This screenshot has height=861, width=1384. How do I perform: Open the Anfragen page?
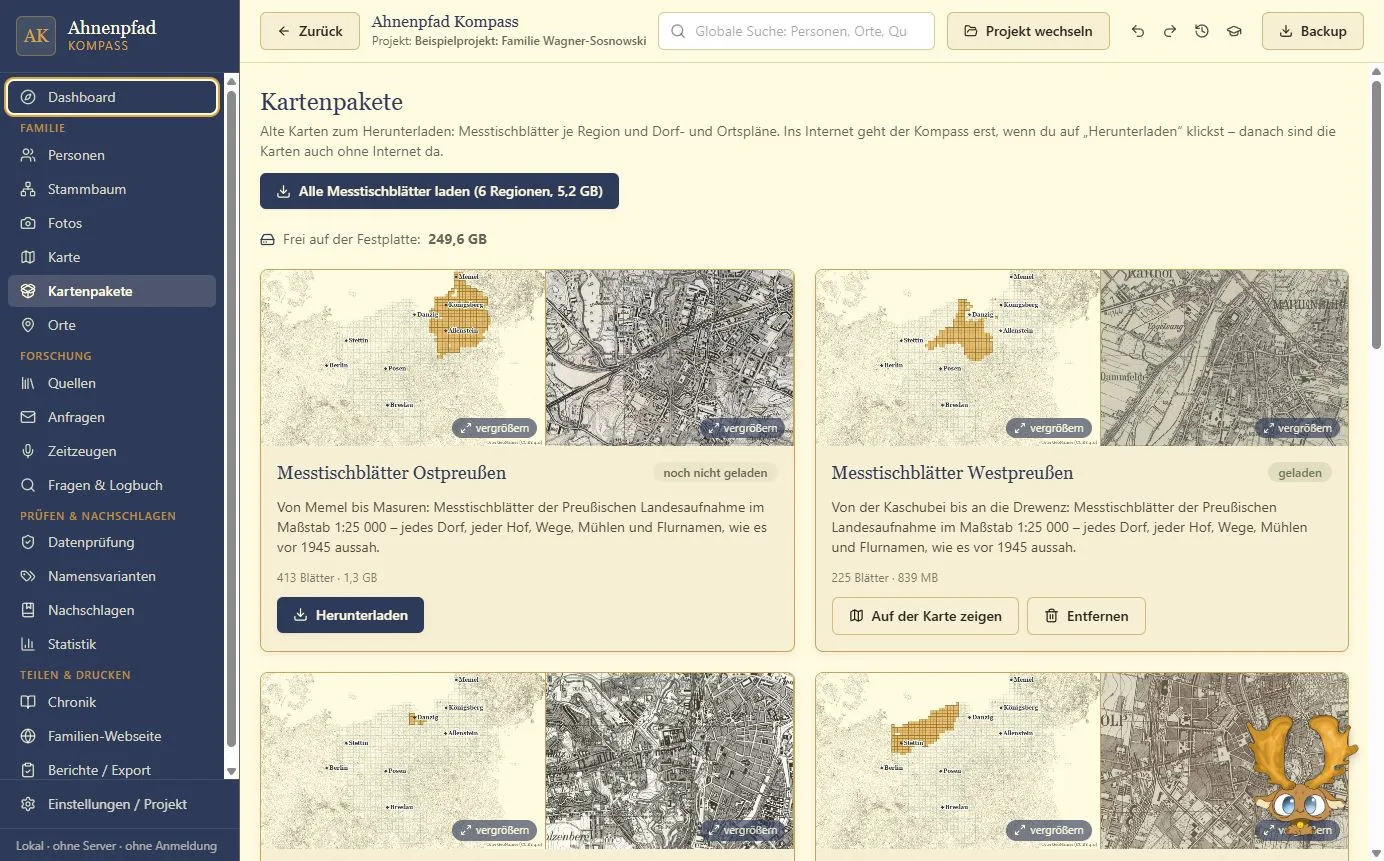pyautogui.click(x=112, y=417)
